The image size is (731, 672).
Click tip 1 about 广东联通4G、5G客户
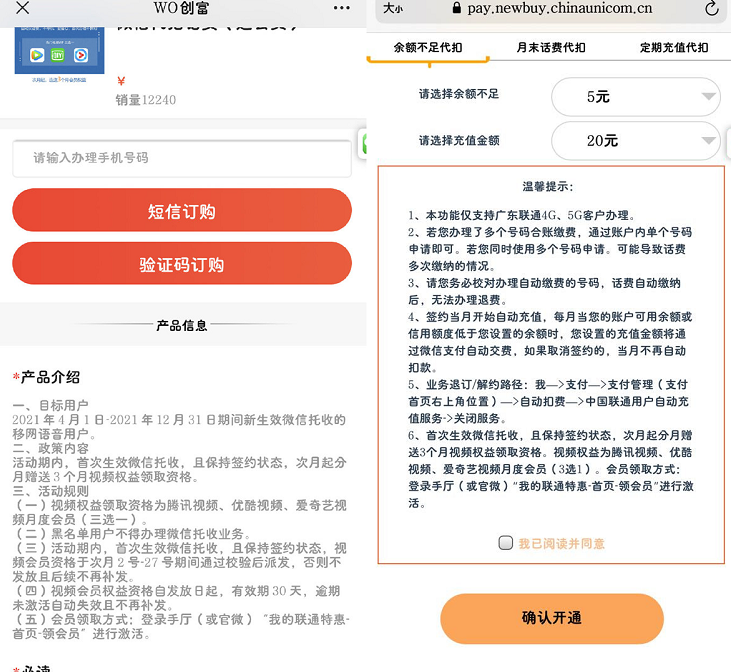(x=522, y=215)
